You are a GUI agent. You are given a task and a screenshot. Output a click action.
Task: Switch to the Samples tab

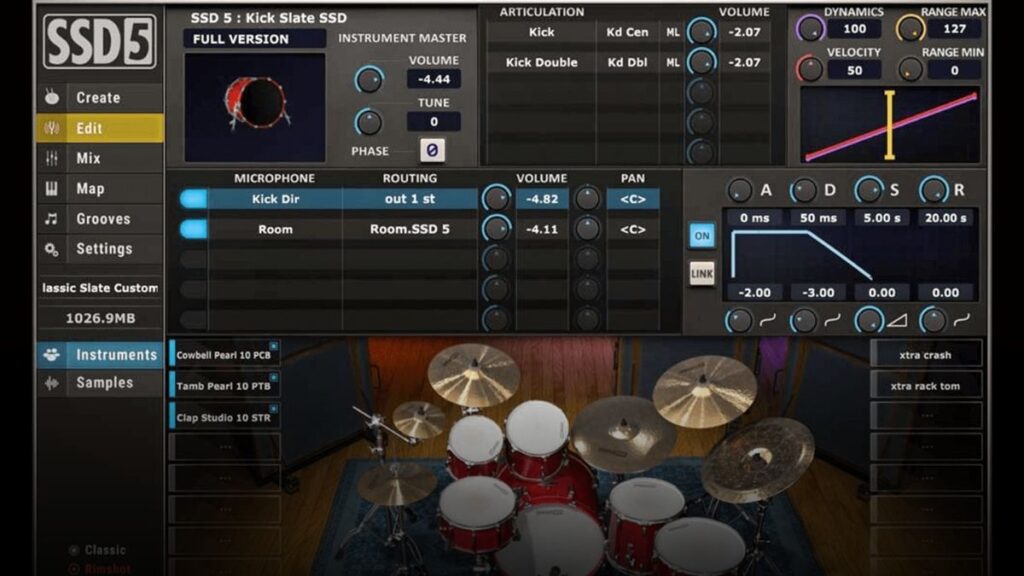tap(99, 383)
